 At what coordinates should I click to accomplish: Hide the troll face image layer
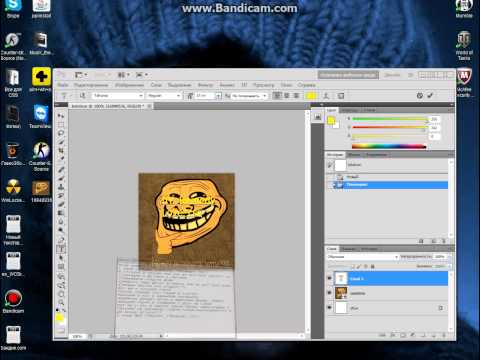coord(330,293)
